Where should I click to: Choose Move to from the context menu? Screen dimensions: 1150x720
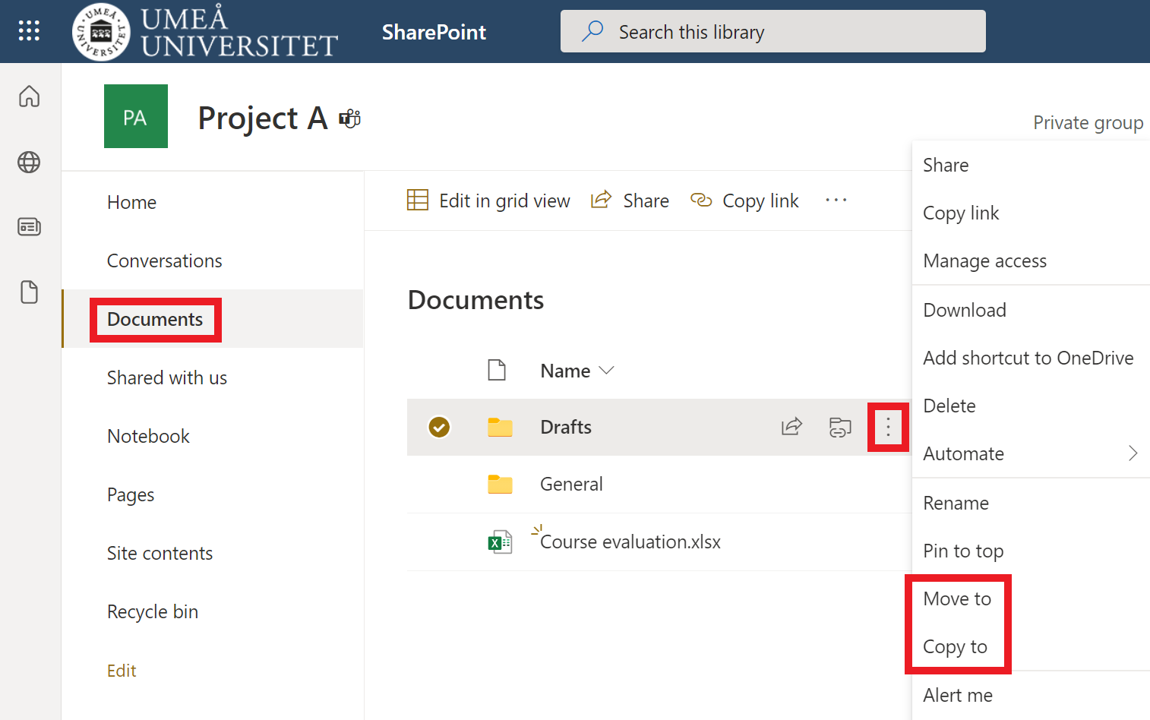point(957,598)
